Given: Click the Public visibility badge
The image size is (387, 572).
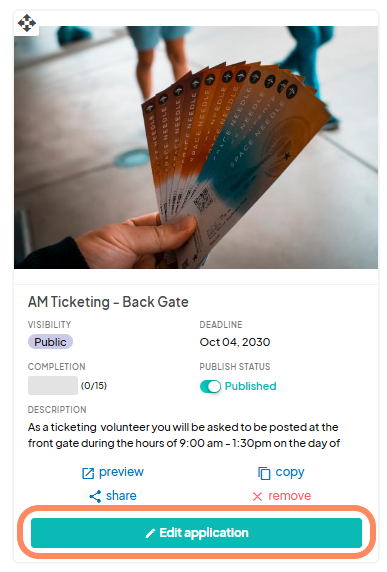Looking at the screenshot, I should click(50, 342).
